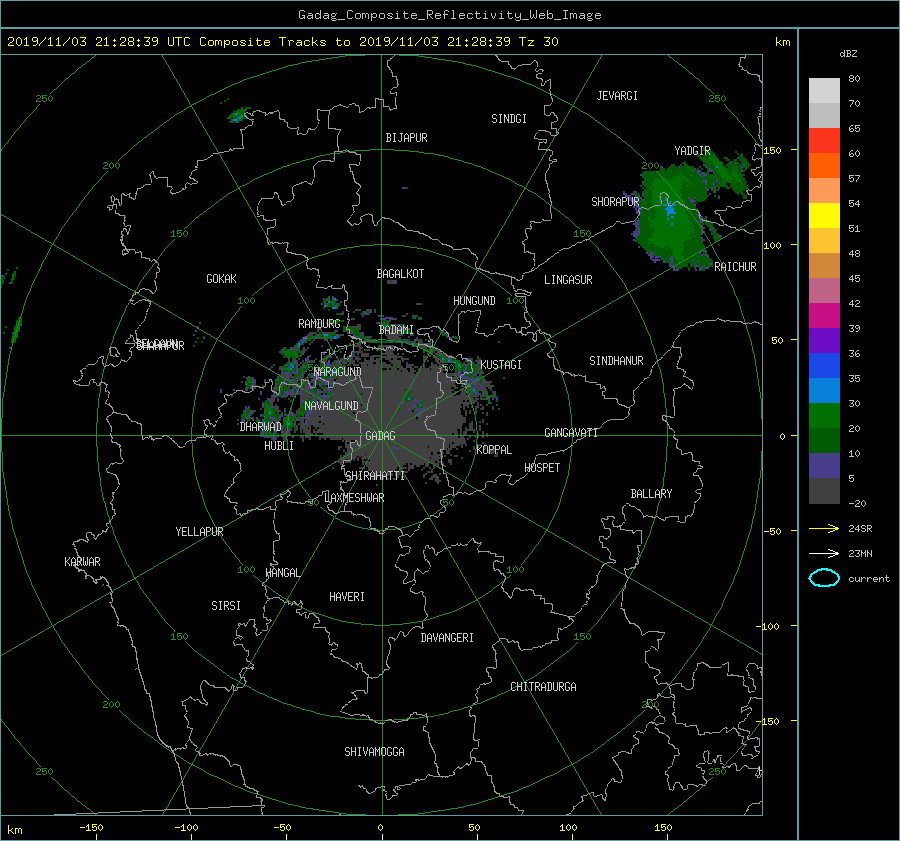Click the HUBLI city label
The width and height of the screenshot is (900, 841).
point(279,446)
